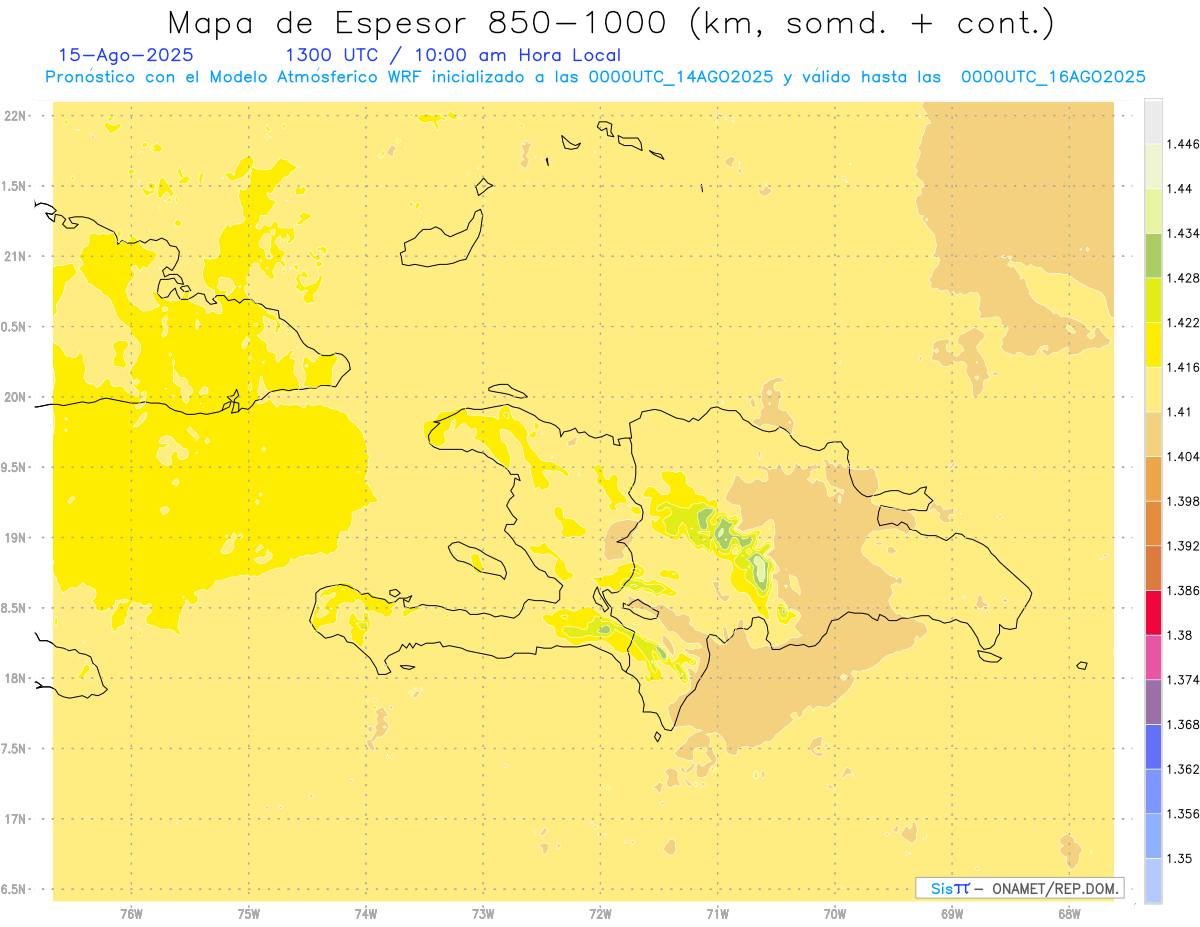1200x927 pixels.
Task: Click the "ONAMET/REP.DOM." credit label
Action: click(1053, 888)
